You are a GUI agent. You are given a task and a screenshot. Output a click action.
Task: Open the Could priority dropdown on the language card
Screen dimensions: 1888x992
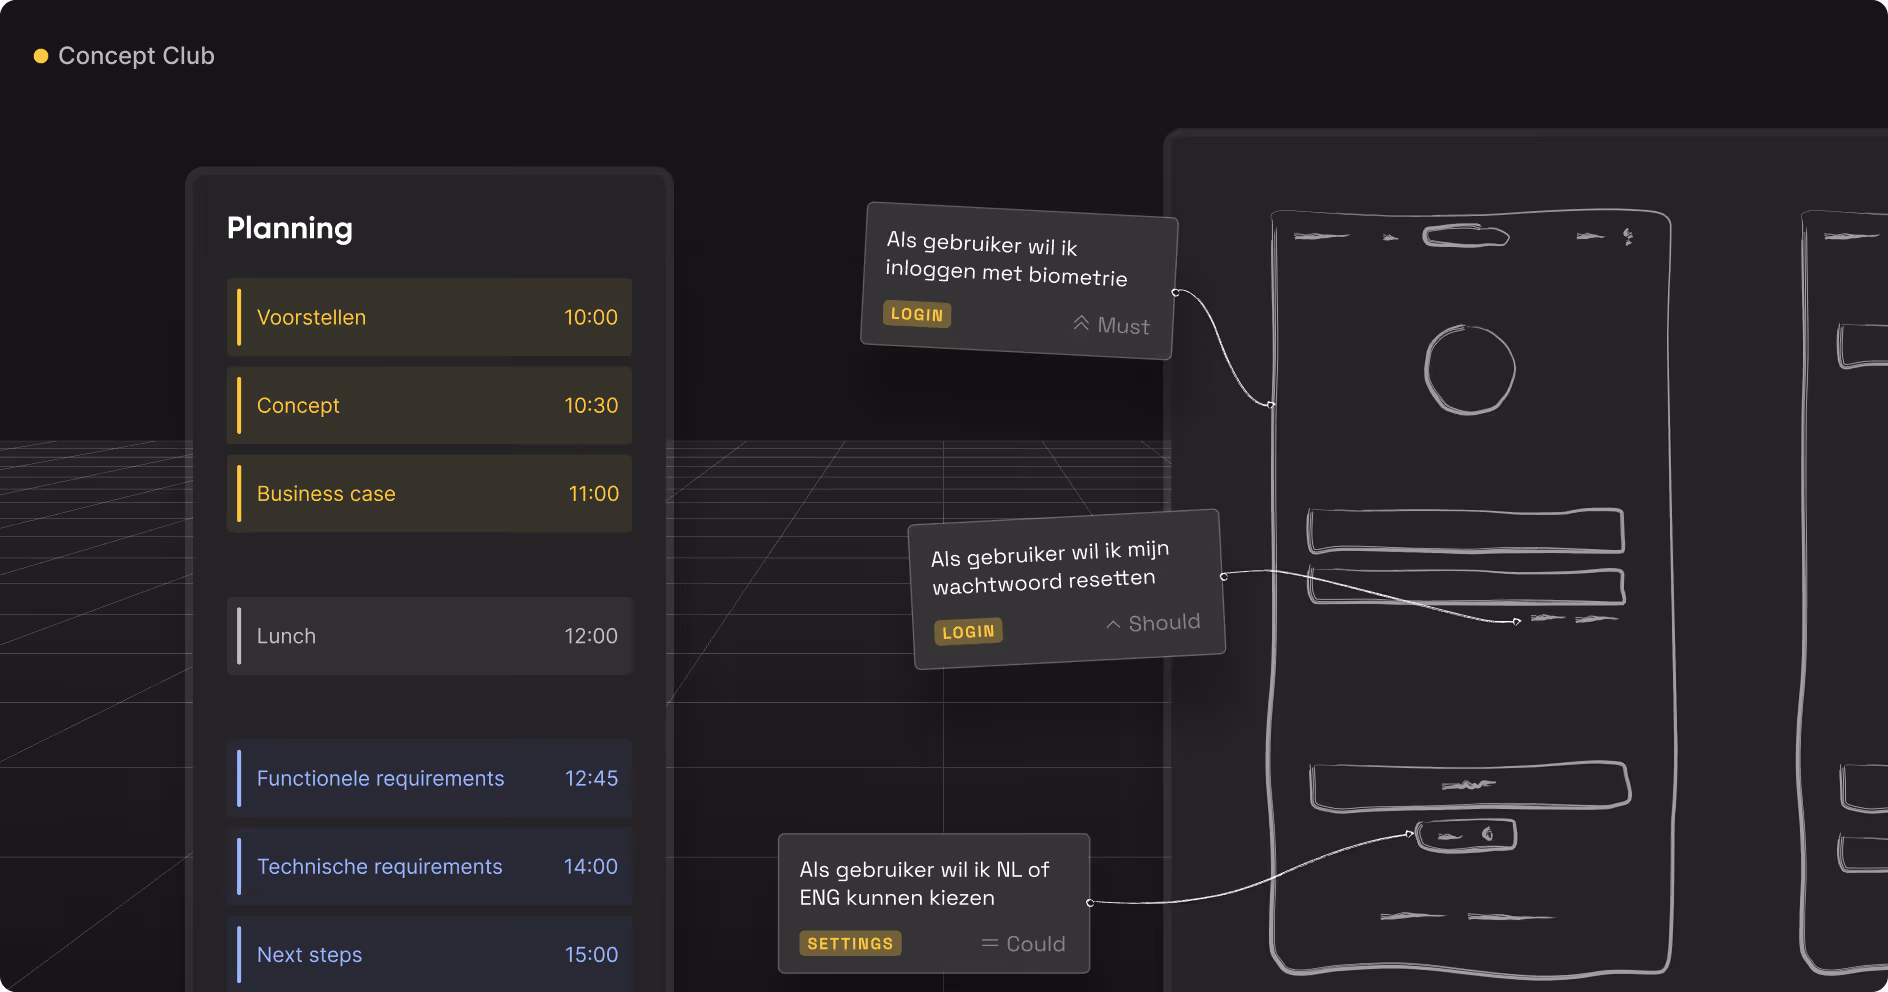(x=1023, y=943)
